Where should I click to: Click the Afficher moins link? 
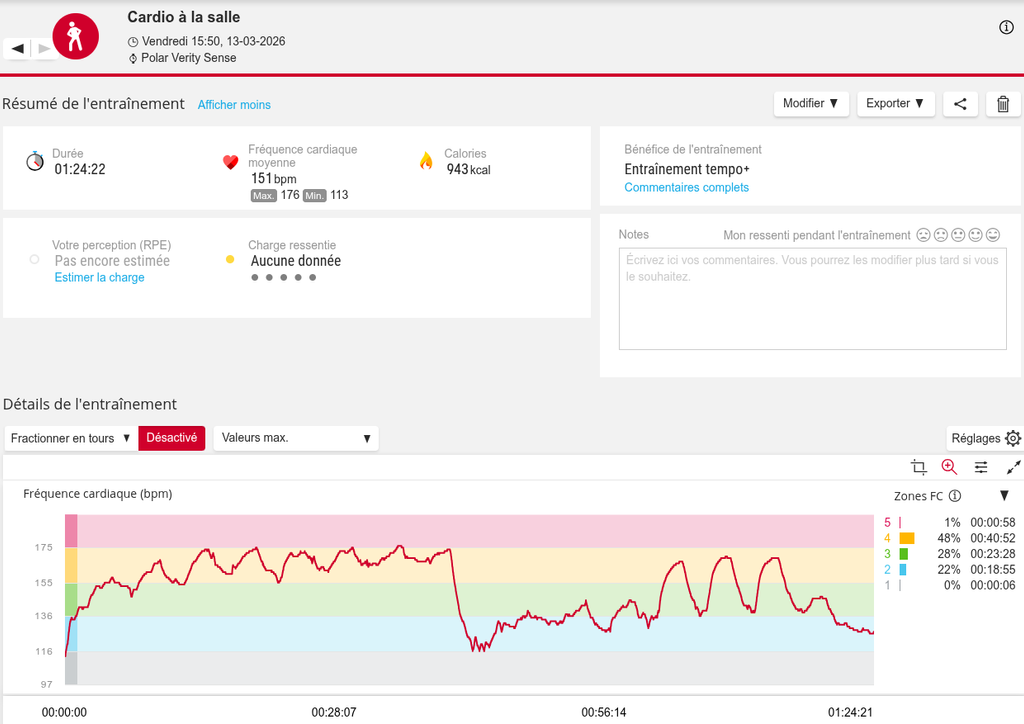point(234,105)
